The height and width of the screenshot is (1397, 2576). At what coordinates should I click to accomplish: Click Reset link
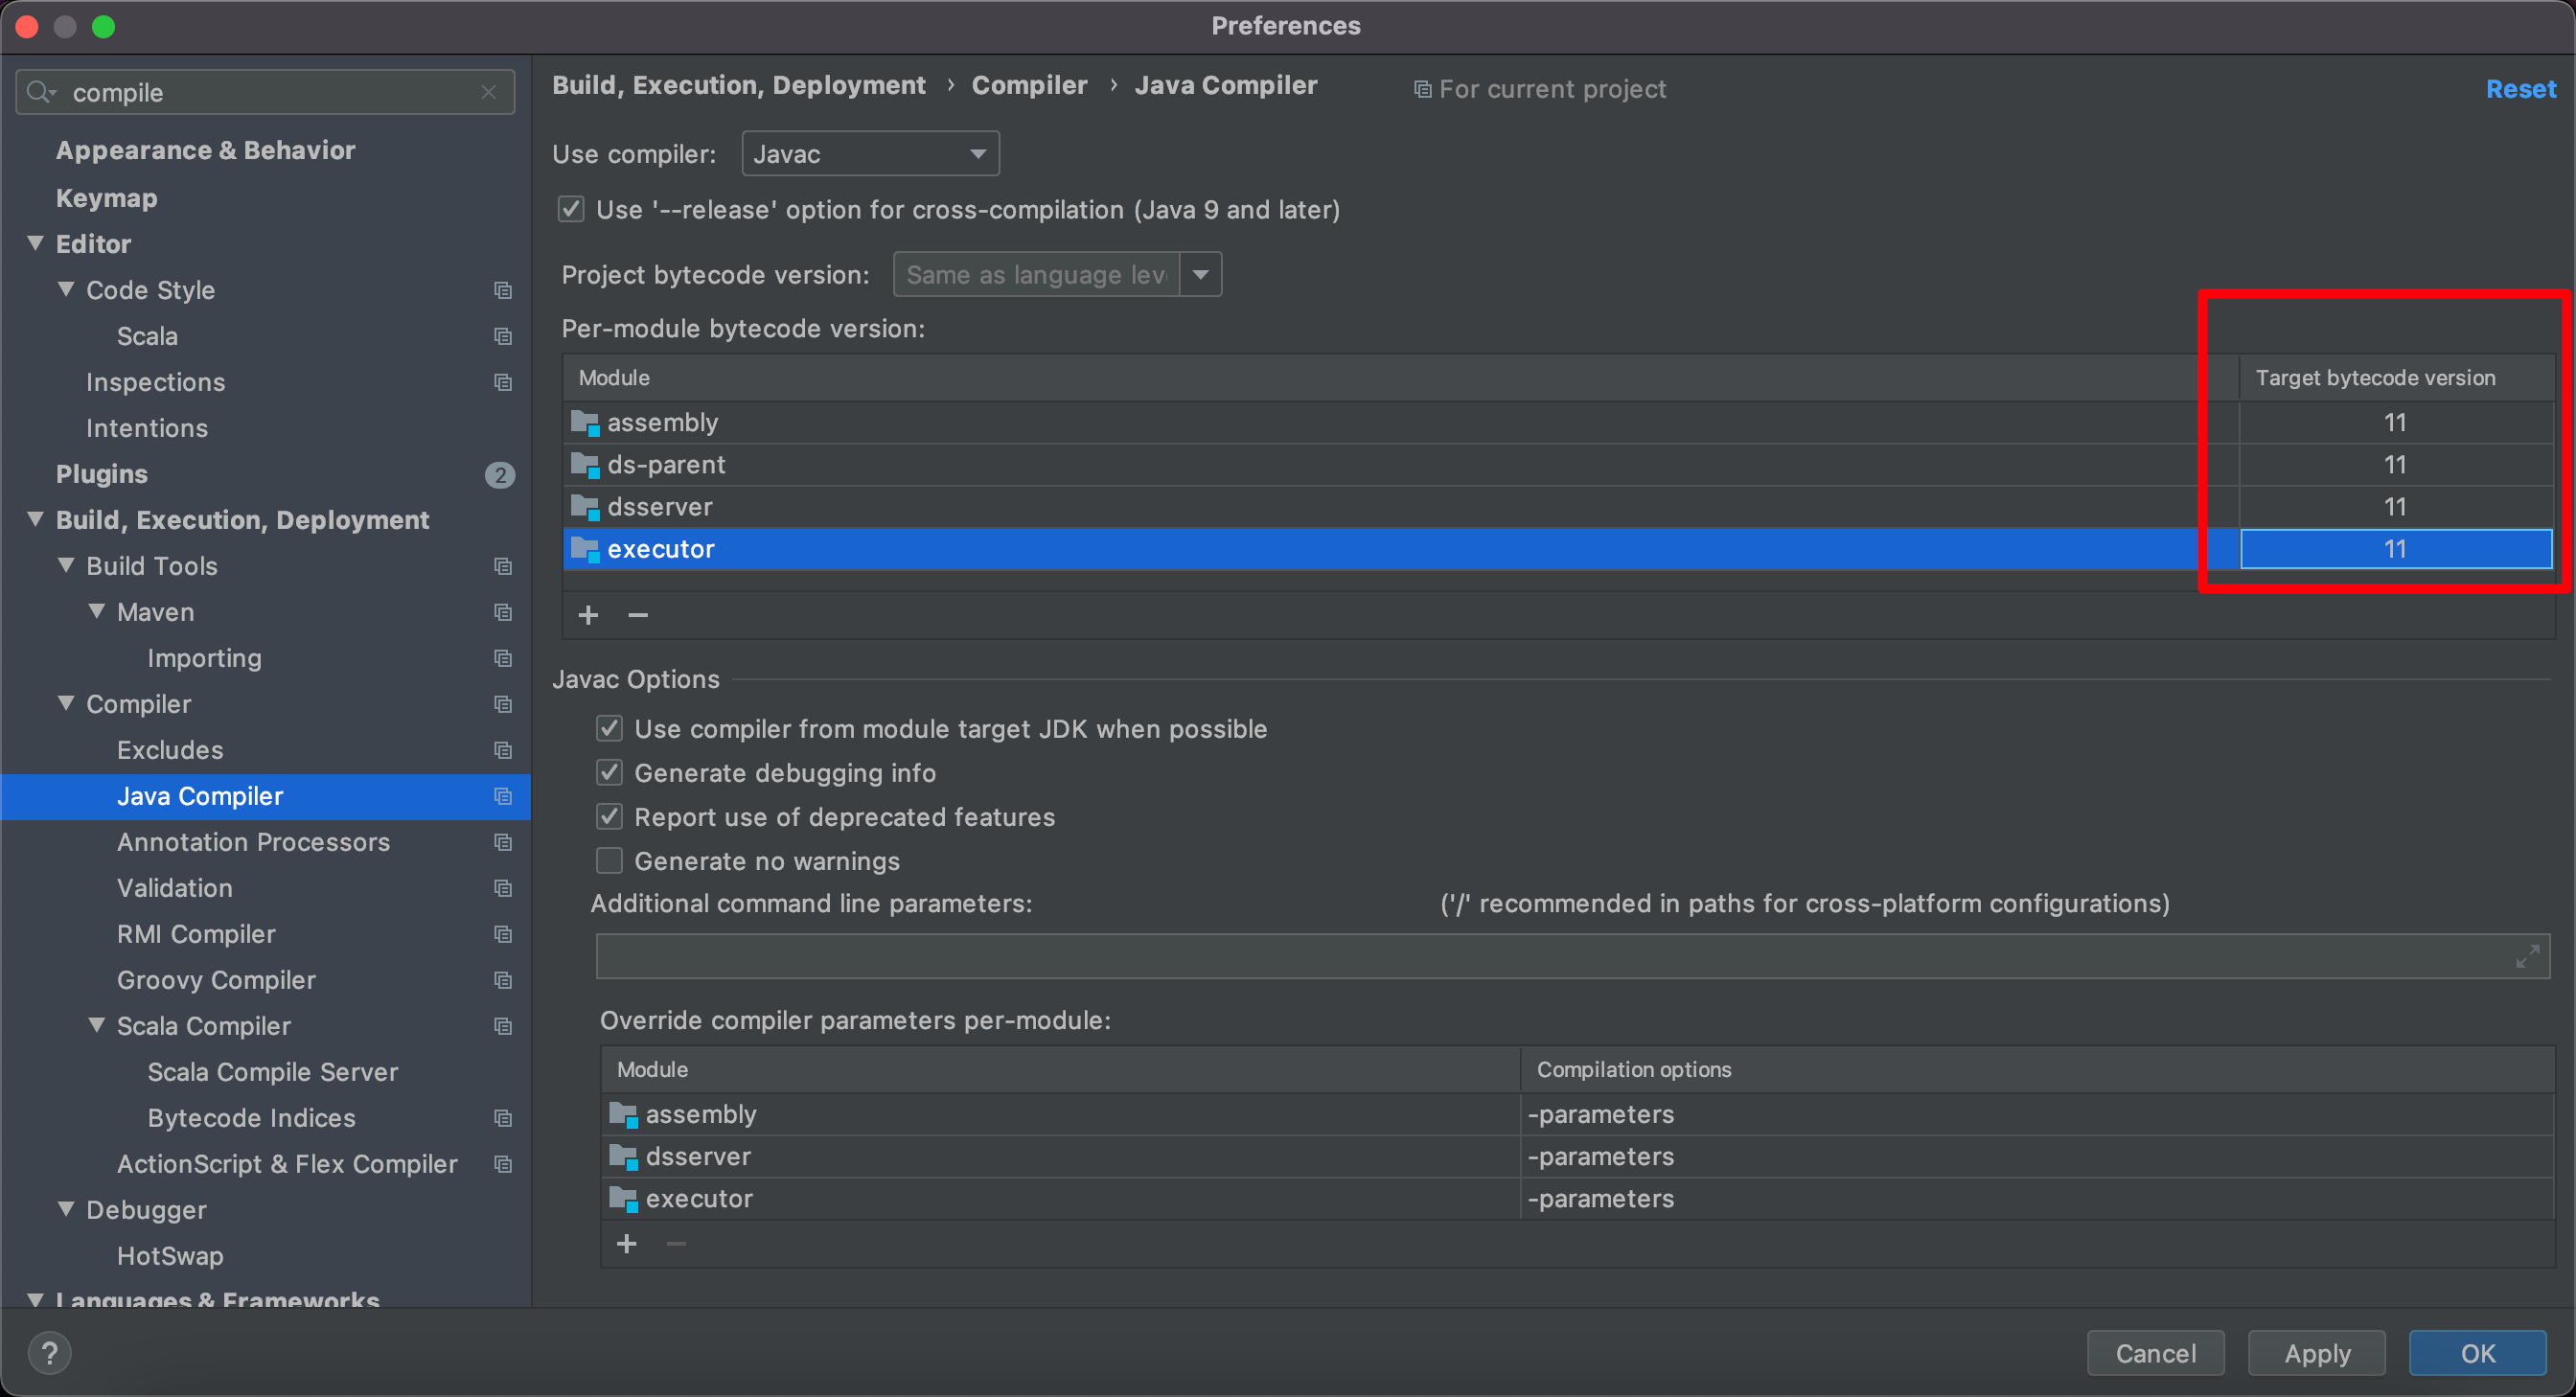tap(2520, 89)
